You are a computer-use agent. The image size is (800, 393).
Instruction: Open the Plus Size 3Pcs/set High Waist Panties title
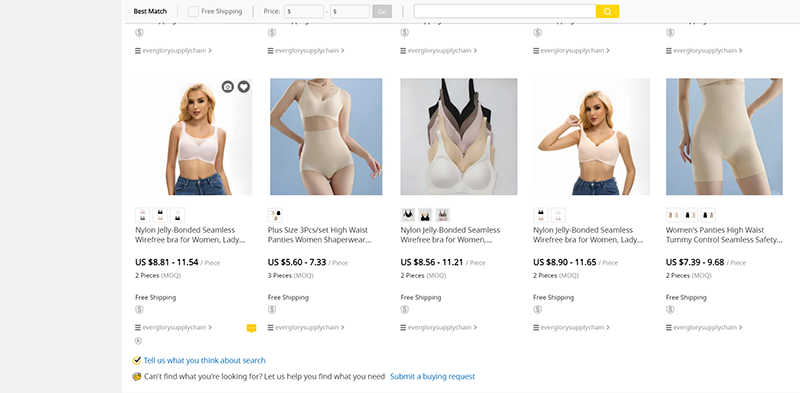pyautogui.click(x=319, y=235)
